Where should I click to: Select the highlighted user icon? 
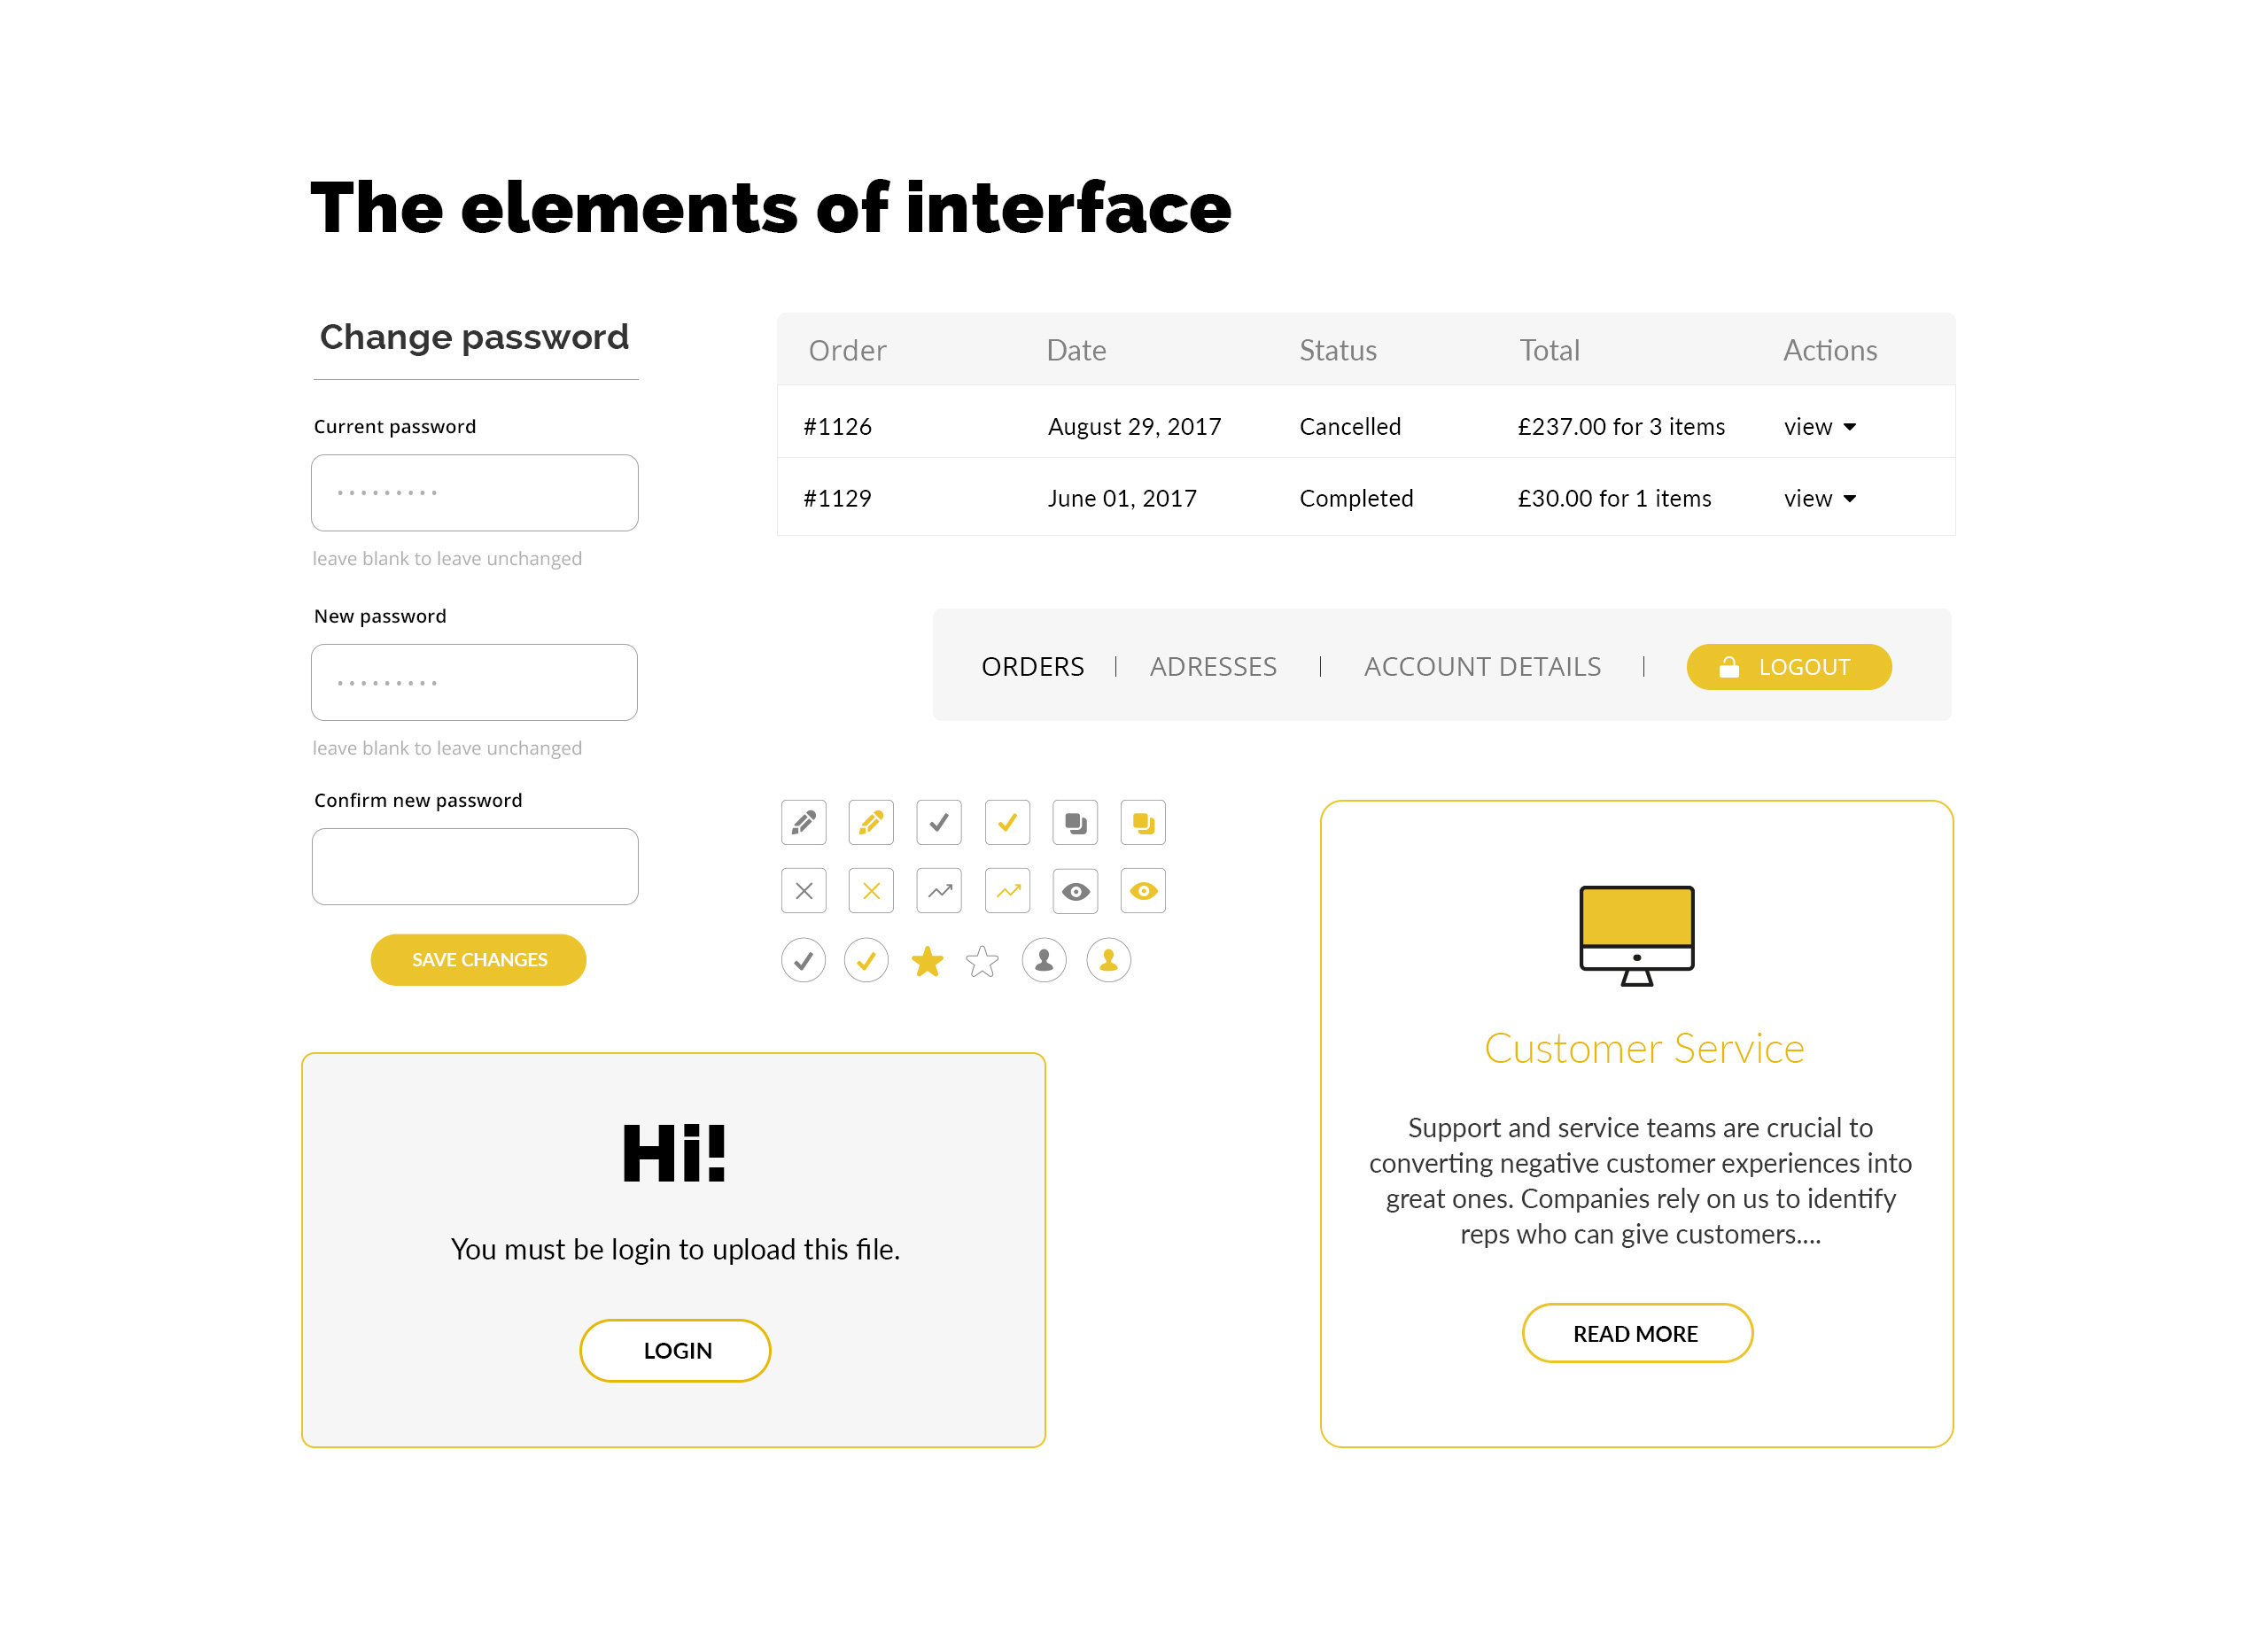(x=1109, y=960)
